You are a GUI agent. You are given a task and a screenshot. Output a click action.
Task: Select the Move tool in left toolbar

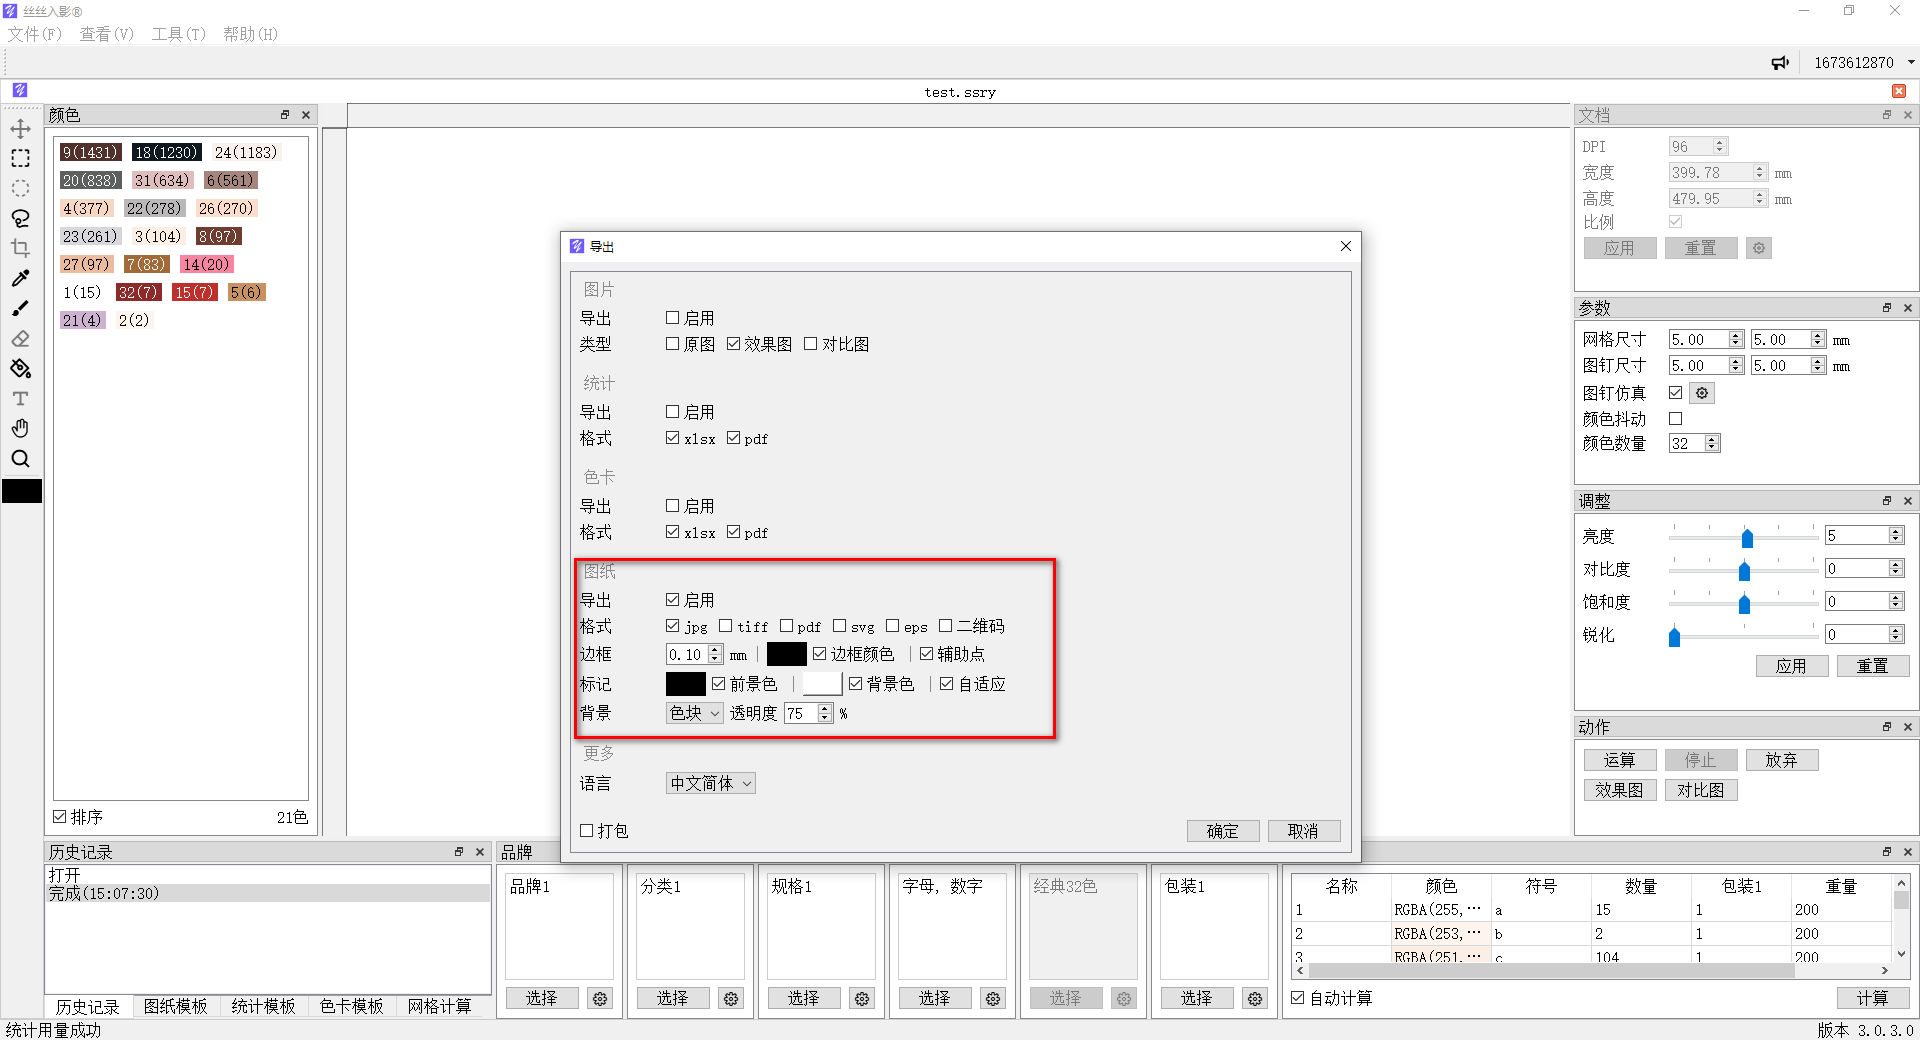pyautogui.click(x=20, y=129)
